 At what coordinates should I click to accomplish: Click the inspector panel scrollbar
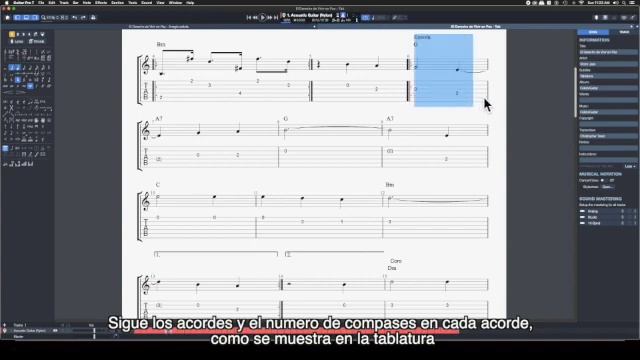tap(576, 92)
